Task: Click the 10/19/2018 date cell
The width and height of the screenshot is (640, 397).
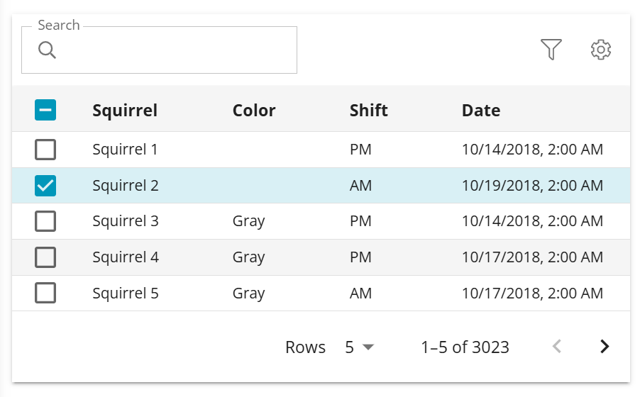Action: 532,186
